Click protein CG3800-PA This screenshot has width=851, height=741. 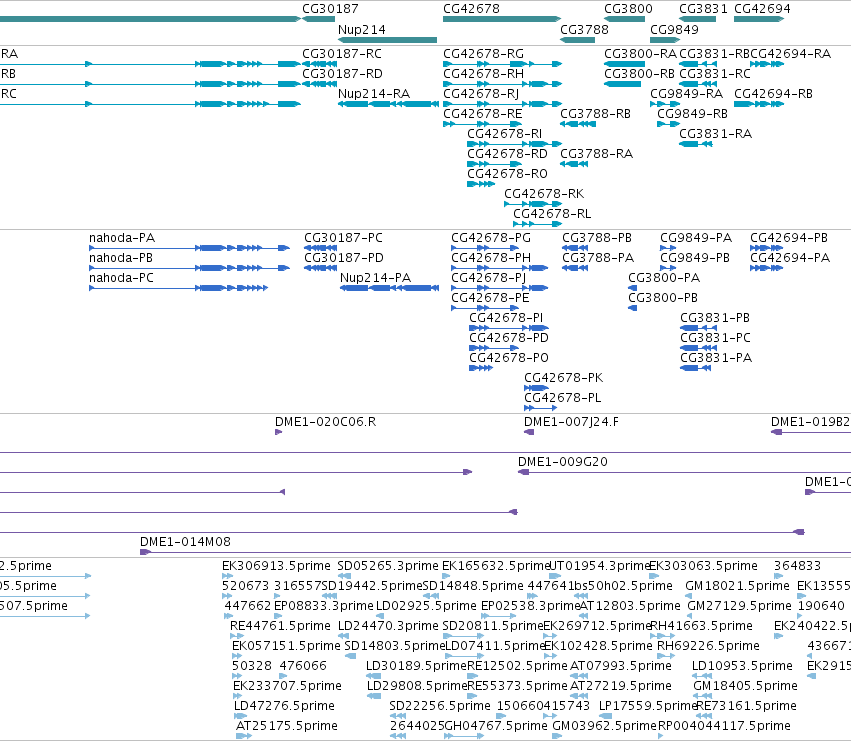coord(632,288)
